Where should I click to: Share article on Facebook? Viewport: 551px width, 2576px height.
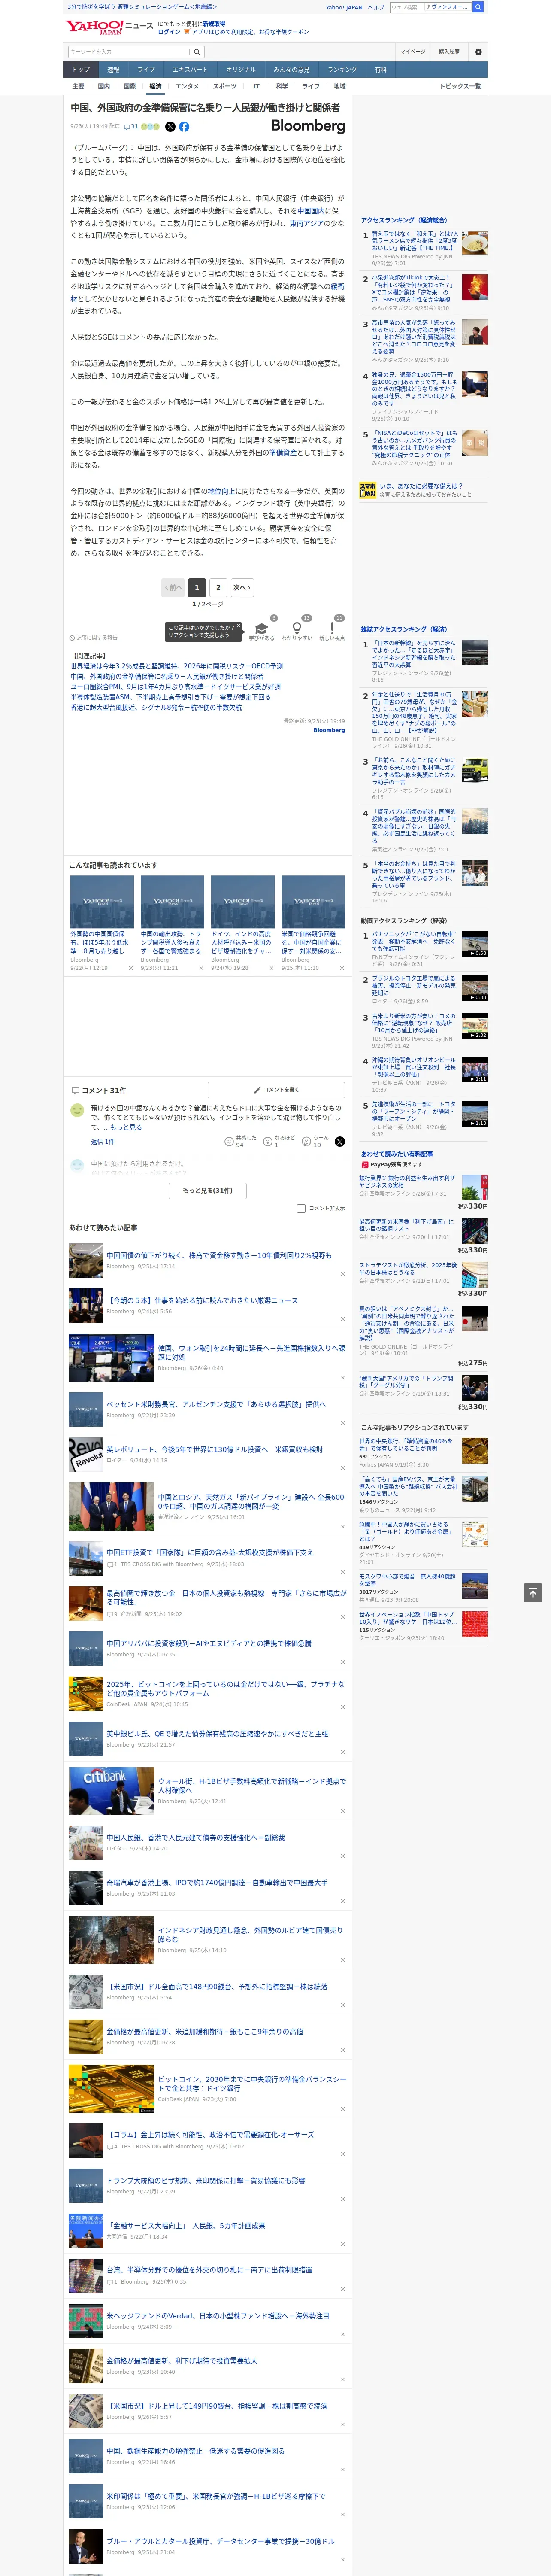[184, 127]
